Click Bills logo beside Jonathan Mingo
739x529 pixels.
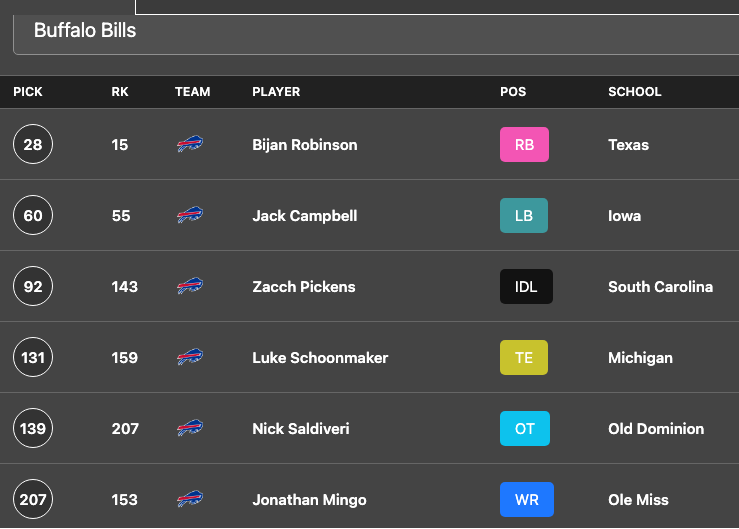190,499
